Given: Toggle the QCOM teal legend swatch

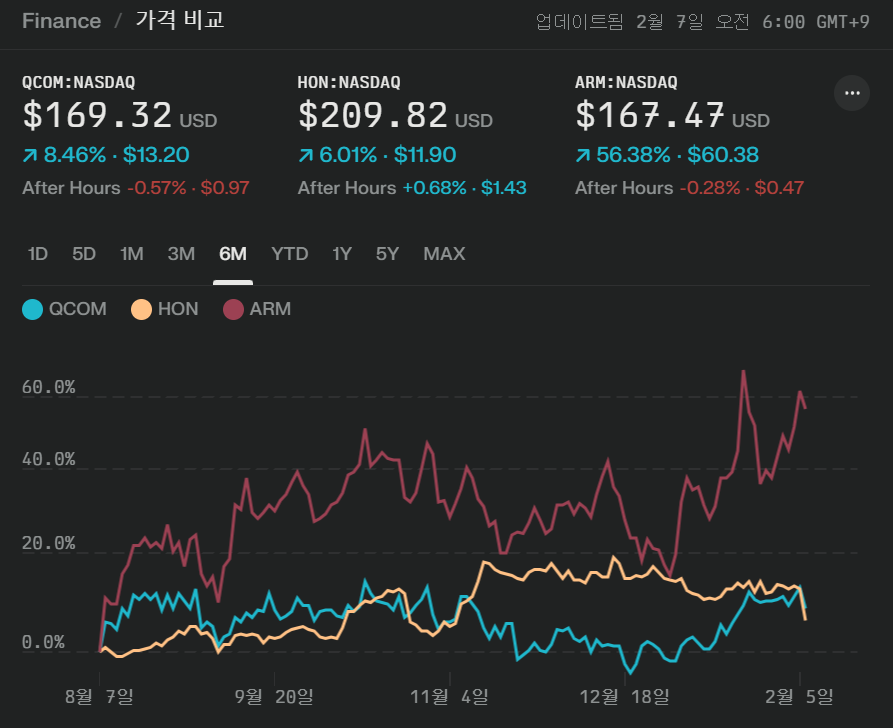Looking at the screenshot, I should (x=32, y=309).
